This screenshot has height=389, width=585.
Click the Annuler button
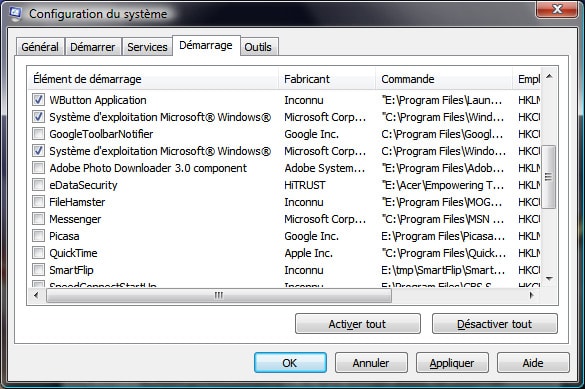pyautogui.click(x=371, y=363)
